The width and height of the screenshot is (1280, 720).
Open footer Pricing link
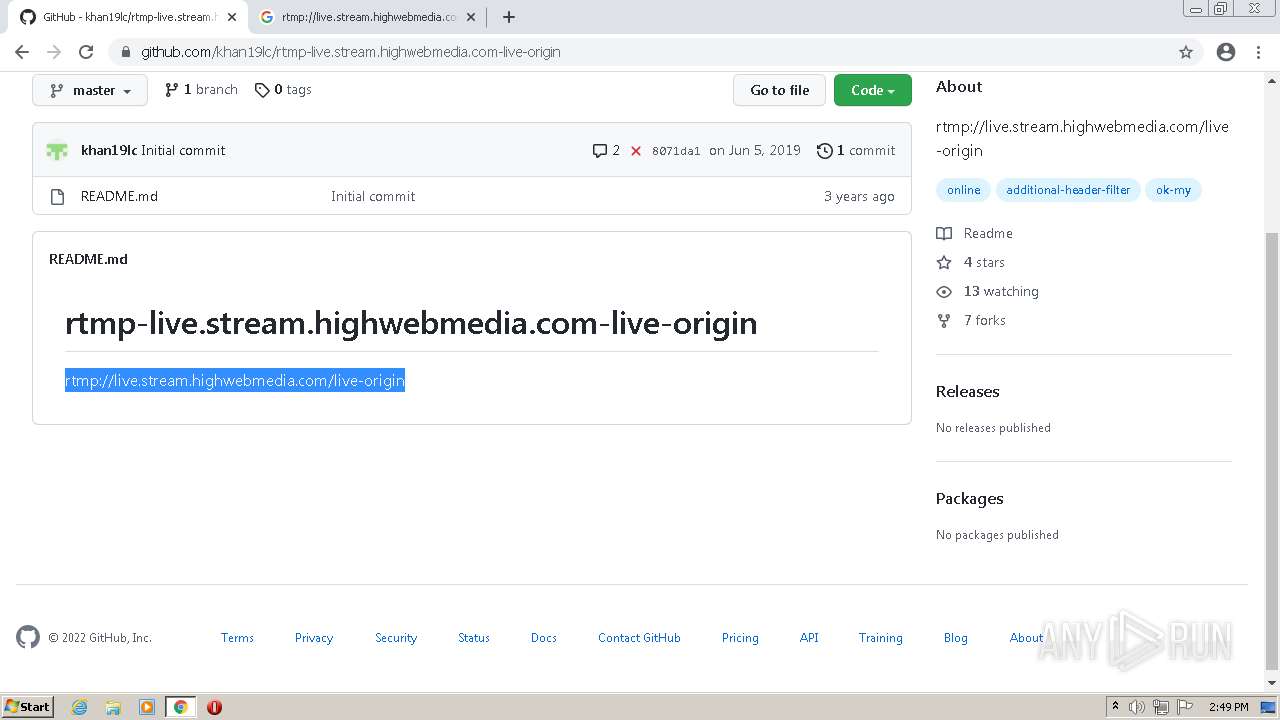(x=740, y=638)
